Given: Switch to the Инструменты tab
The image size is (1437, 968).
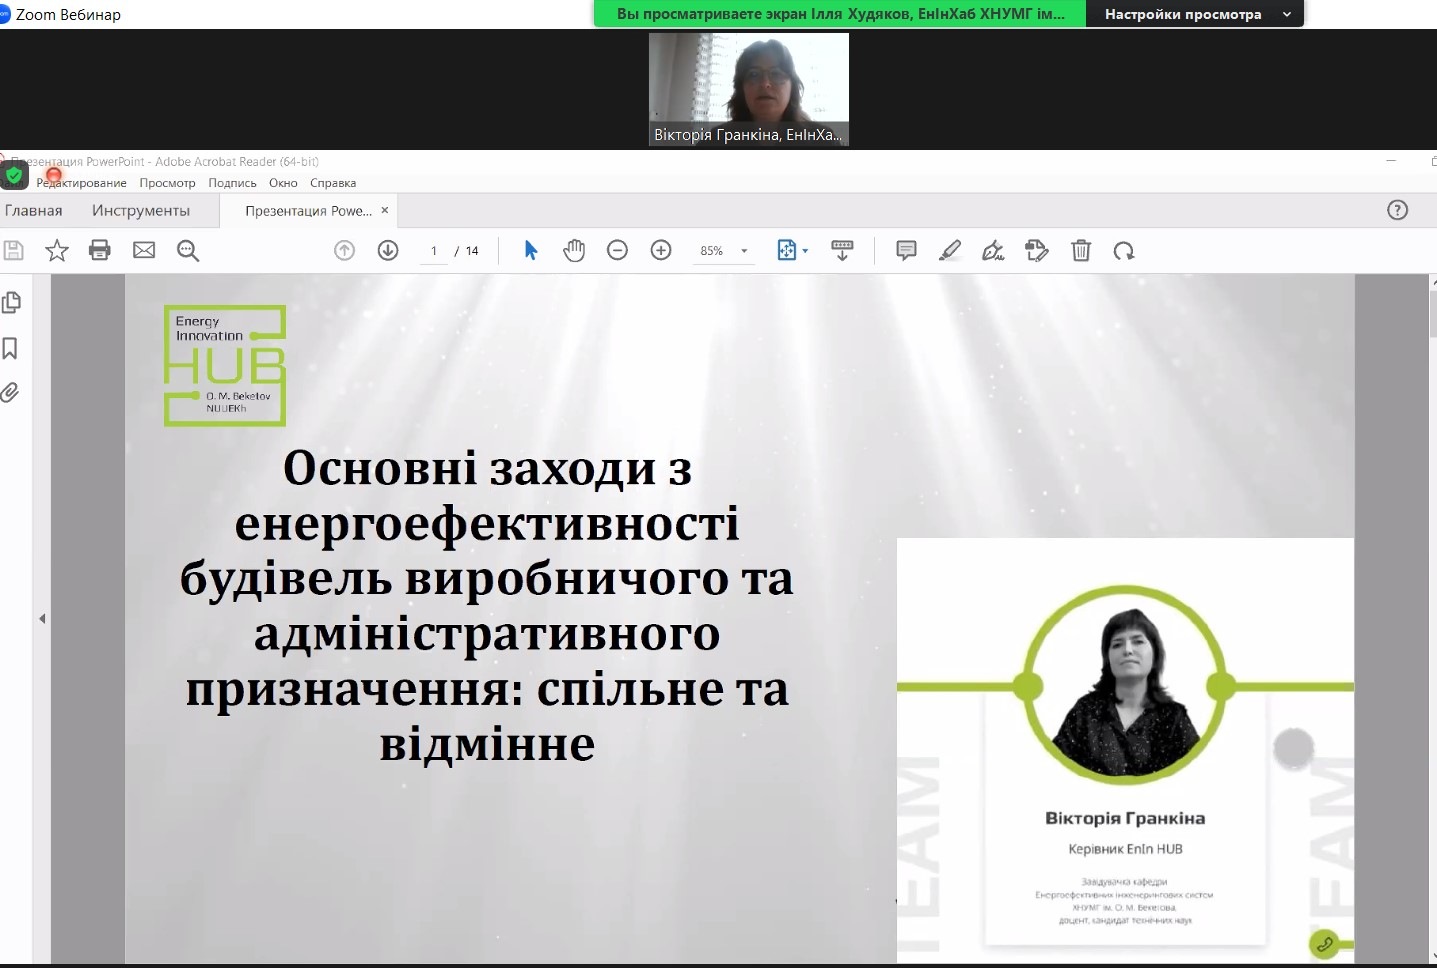Looking at the screenshot, I should click(141, 210).
